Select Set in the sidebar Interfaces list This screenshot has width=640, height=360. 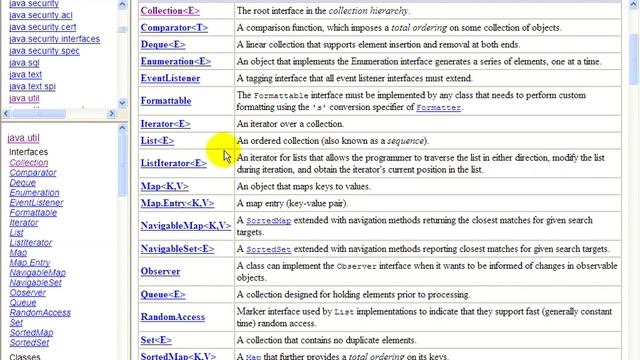click(16, 322)
